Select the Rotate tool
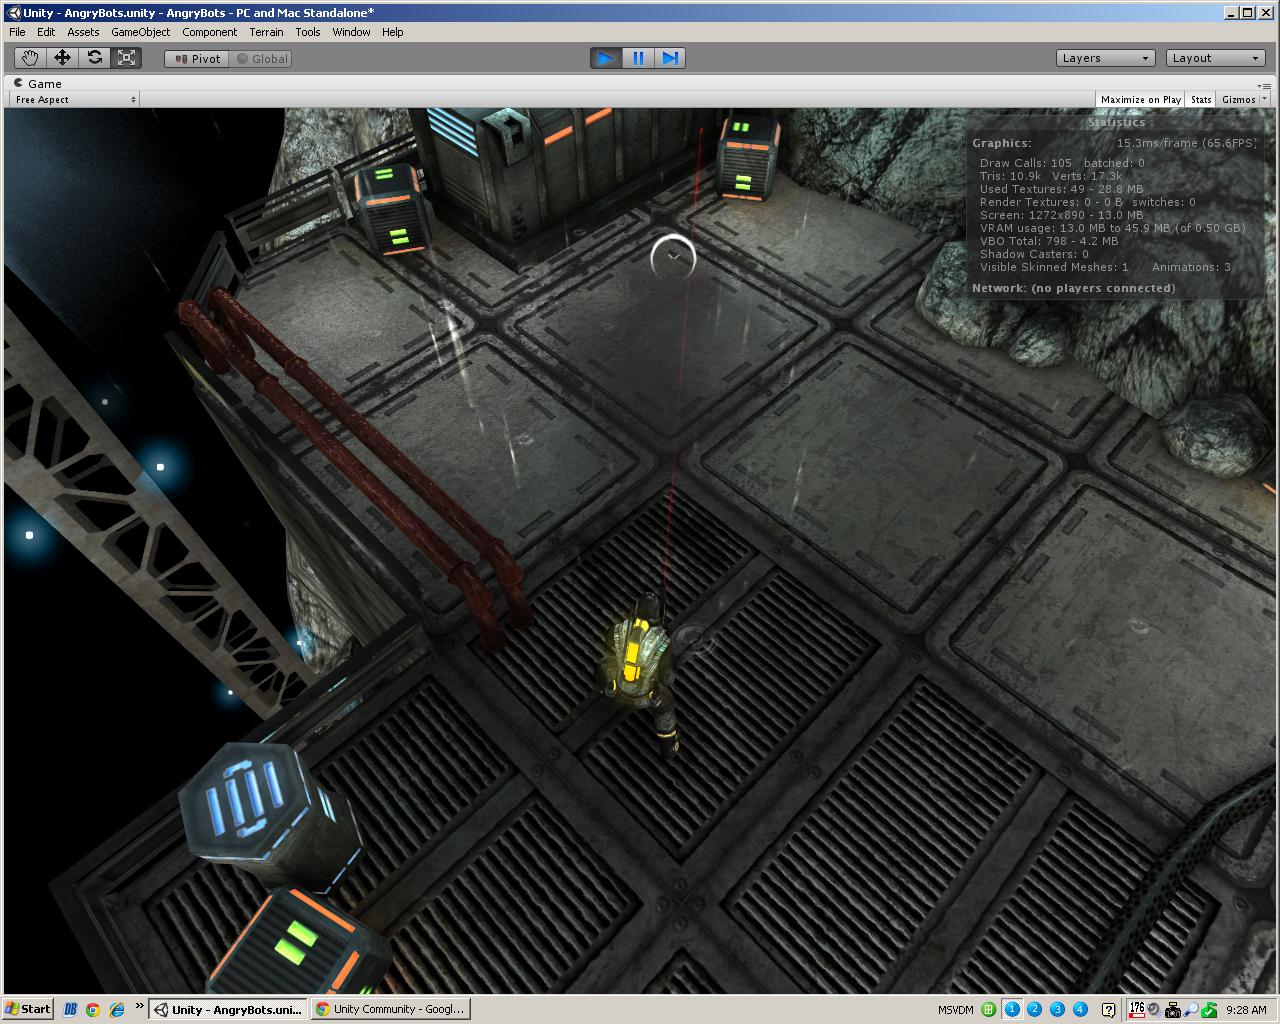 pyautogui.click(x=94, y=58)
